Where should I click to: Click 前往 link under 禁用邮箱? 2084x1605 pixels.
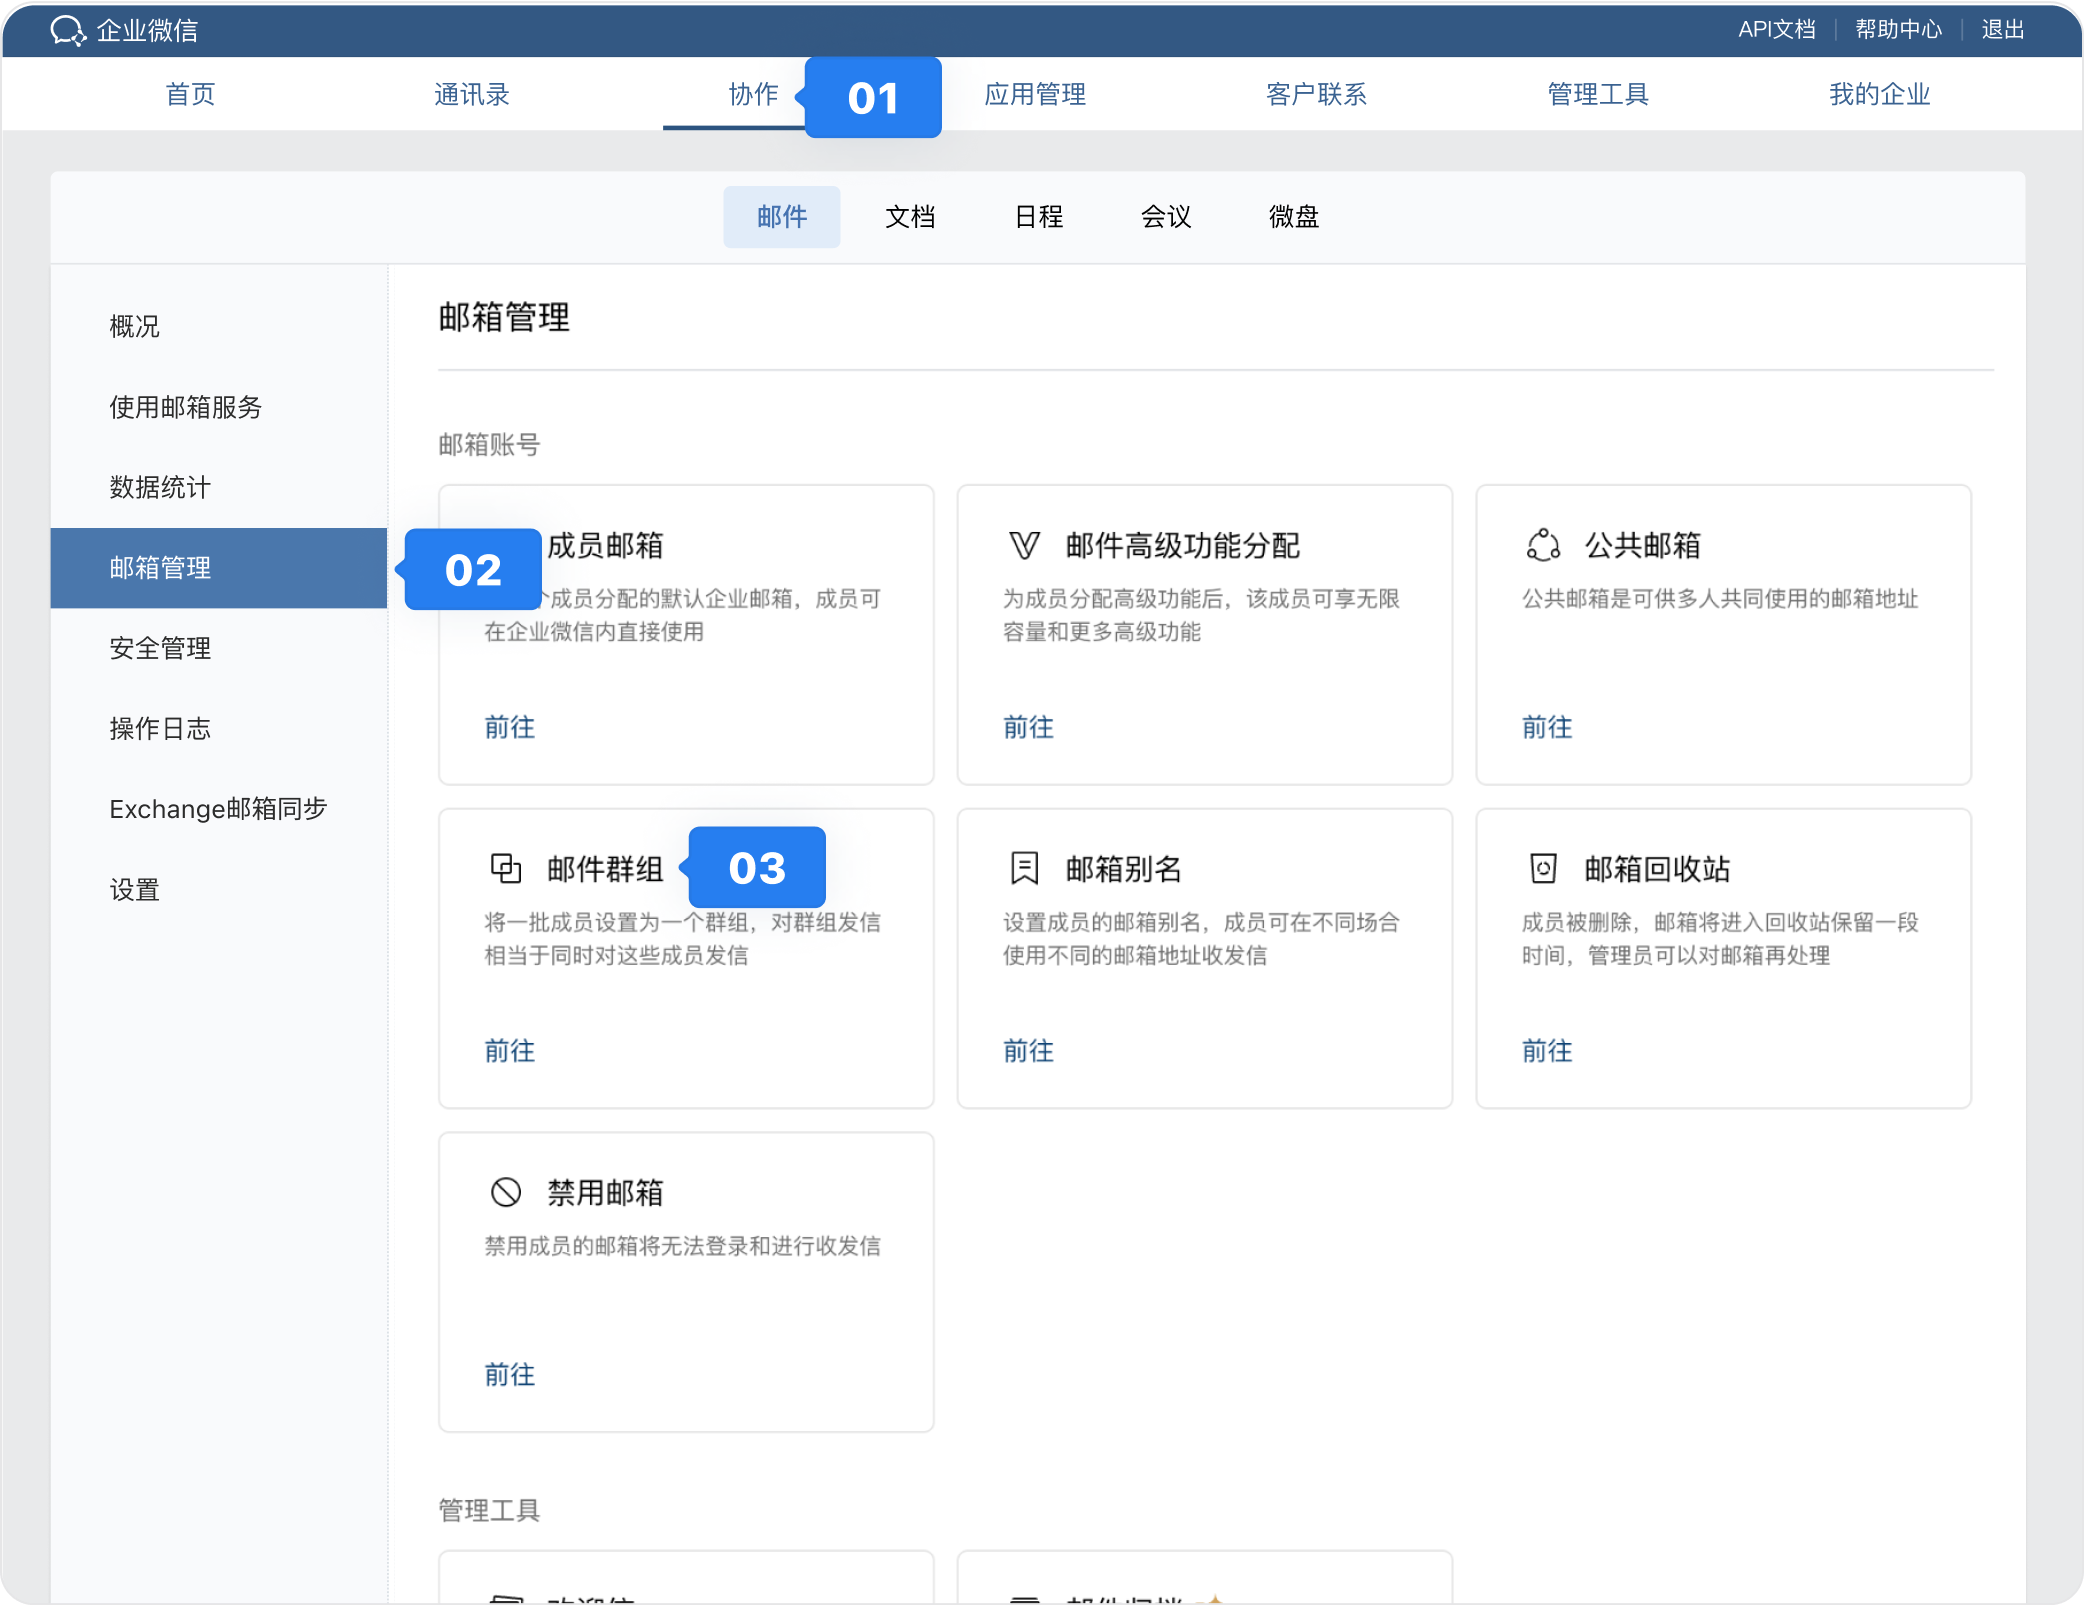[510, 1375]
